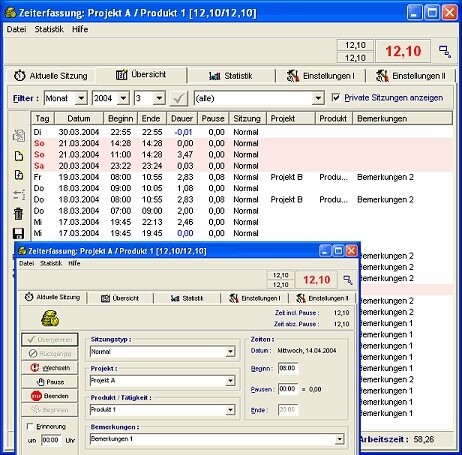Select the Sa 20.03.2004 row
462x455 pixels.
point(242,166)
